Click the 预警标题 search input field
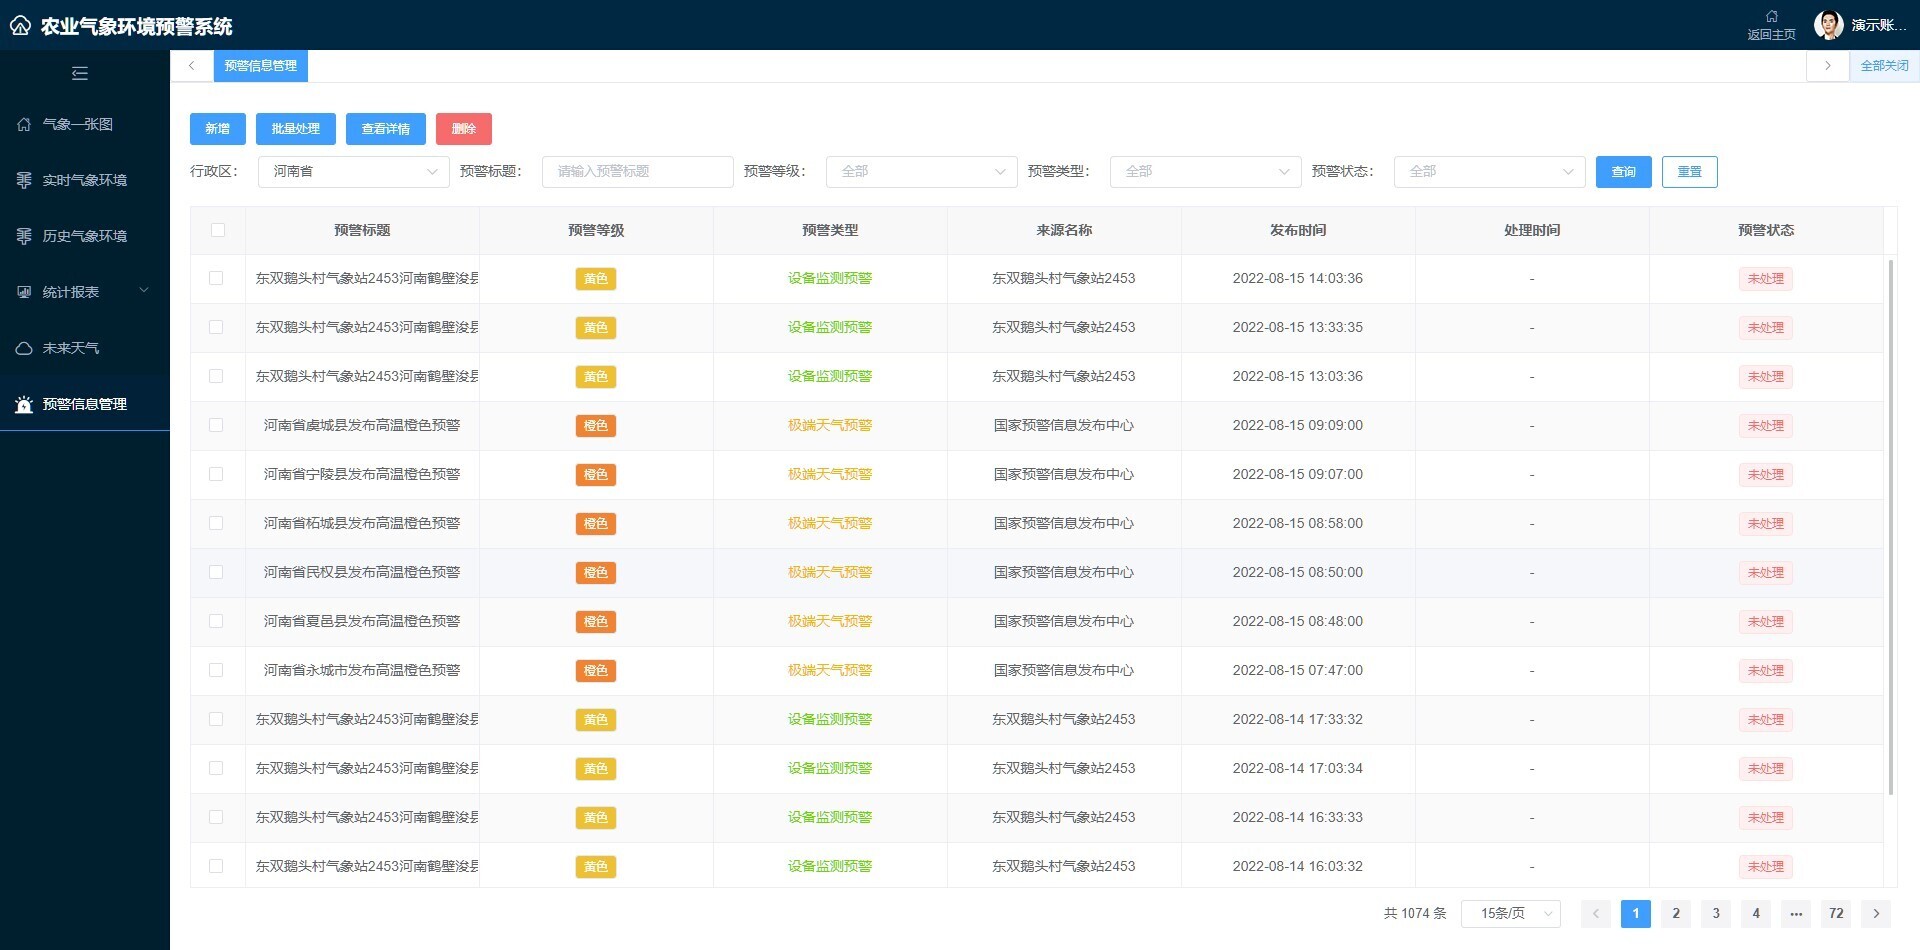Viewport: 1920px width, 950px height. click(x=637, y=171)
